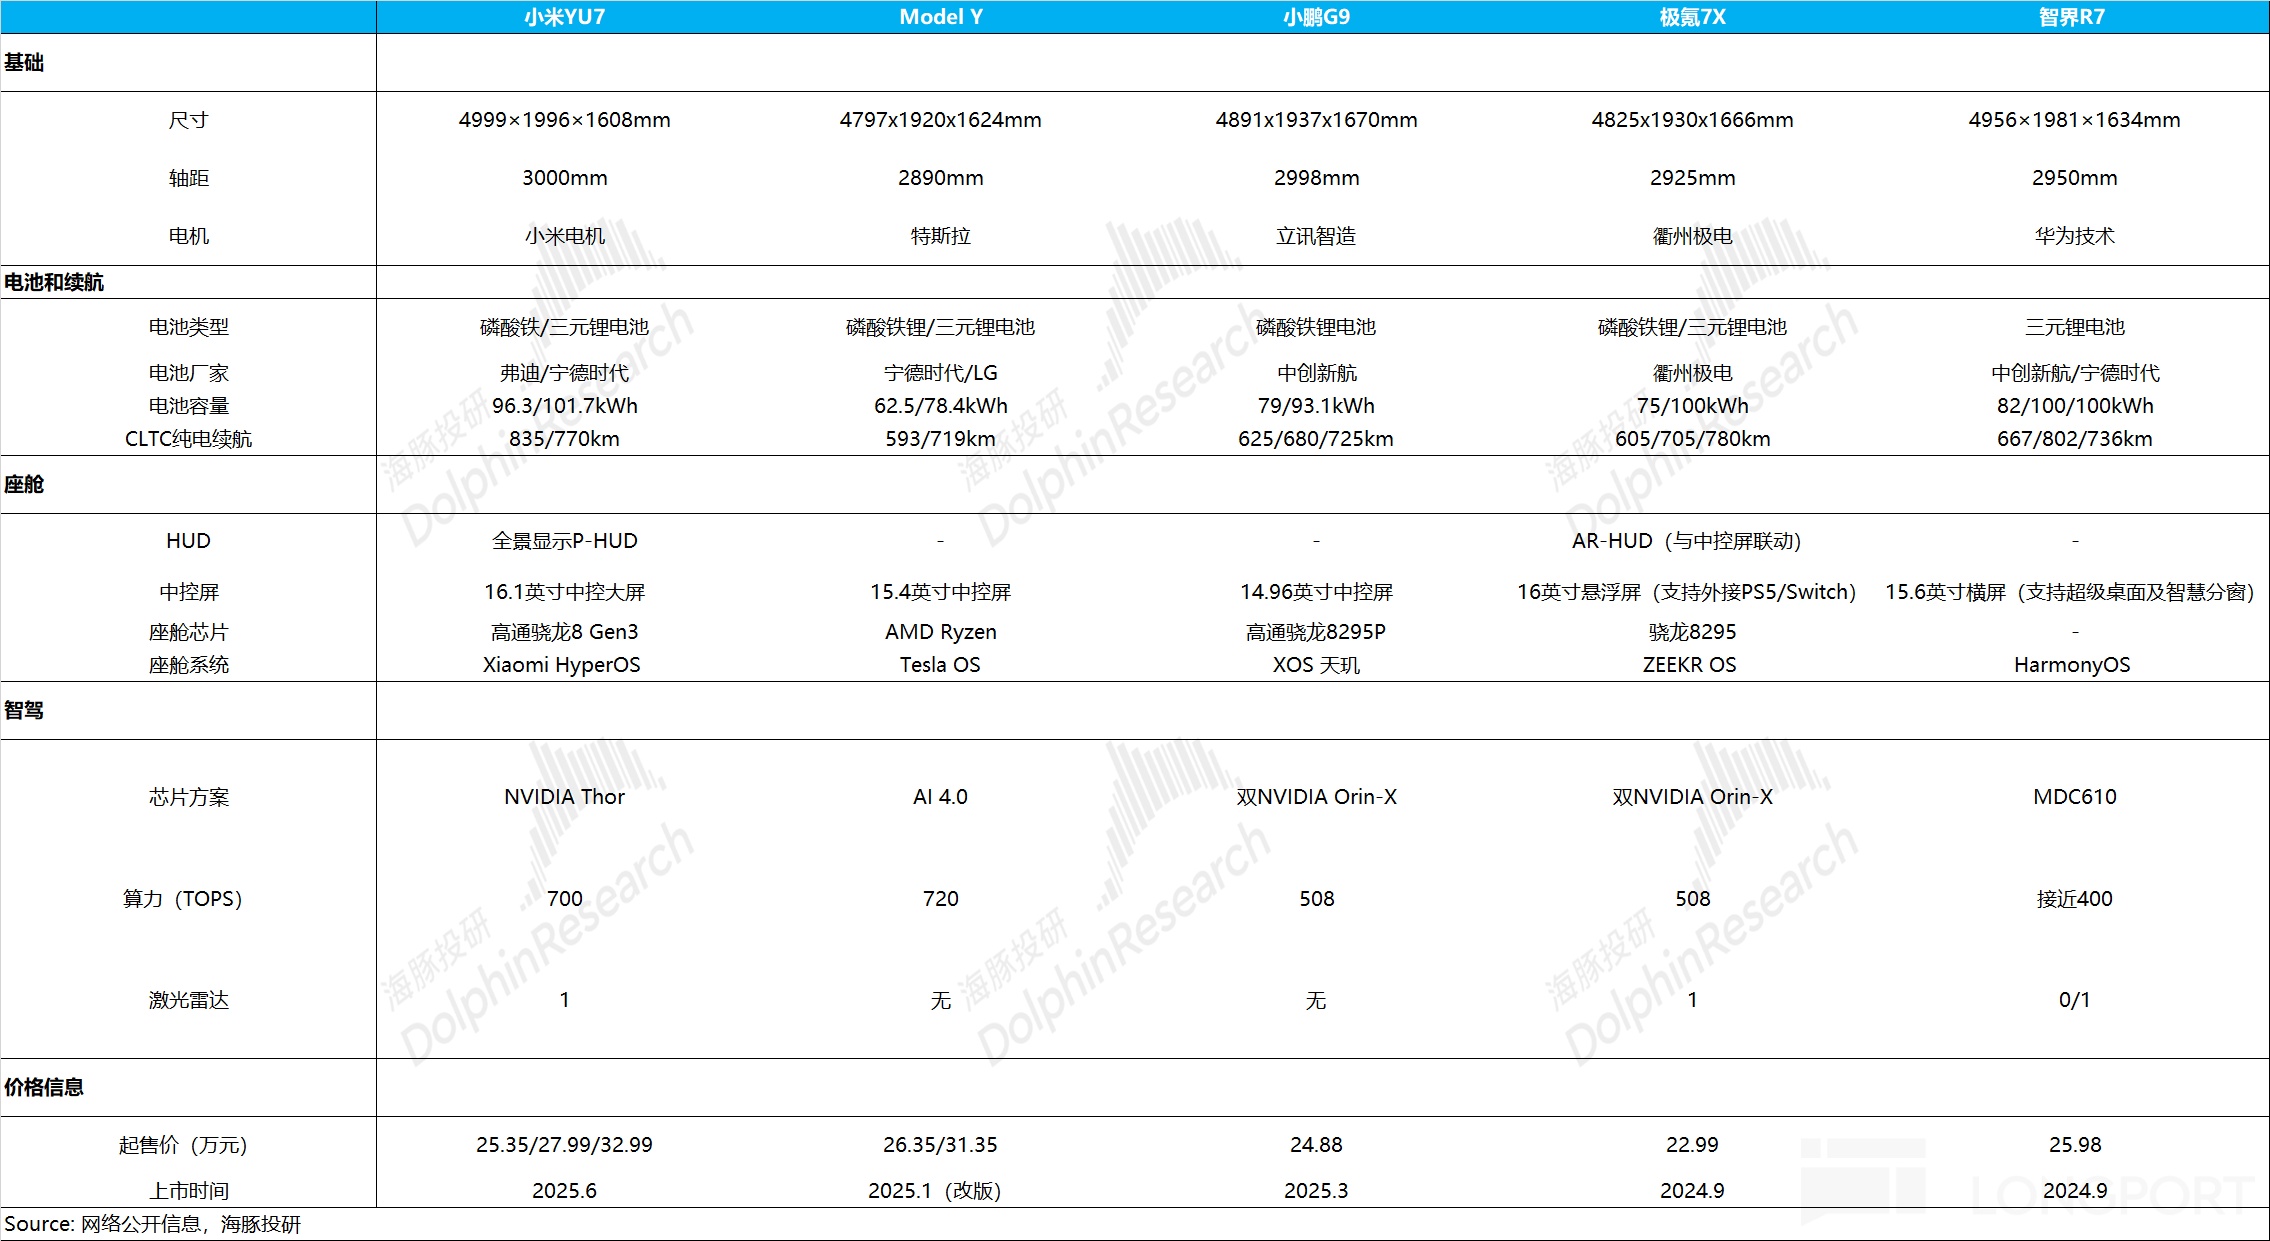Select the 小鹏G9 header cell
This screenshot has width=2270, height=1241.
point(1316,17)
